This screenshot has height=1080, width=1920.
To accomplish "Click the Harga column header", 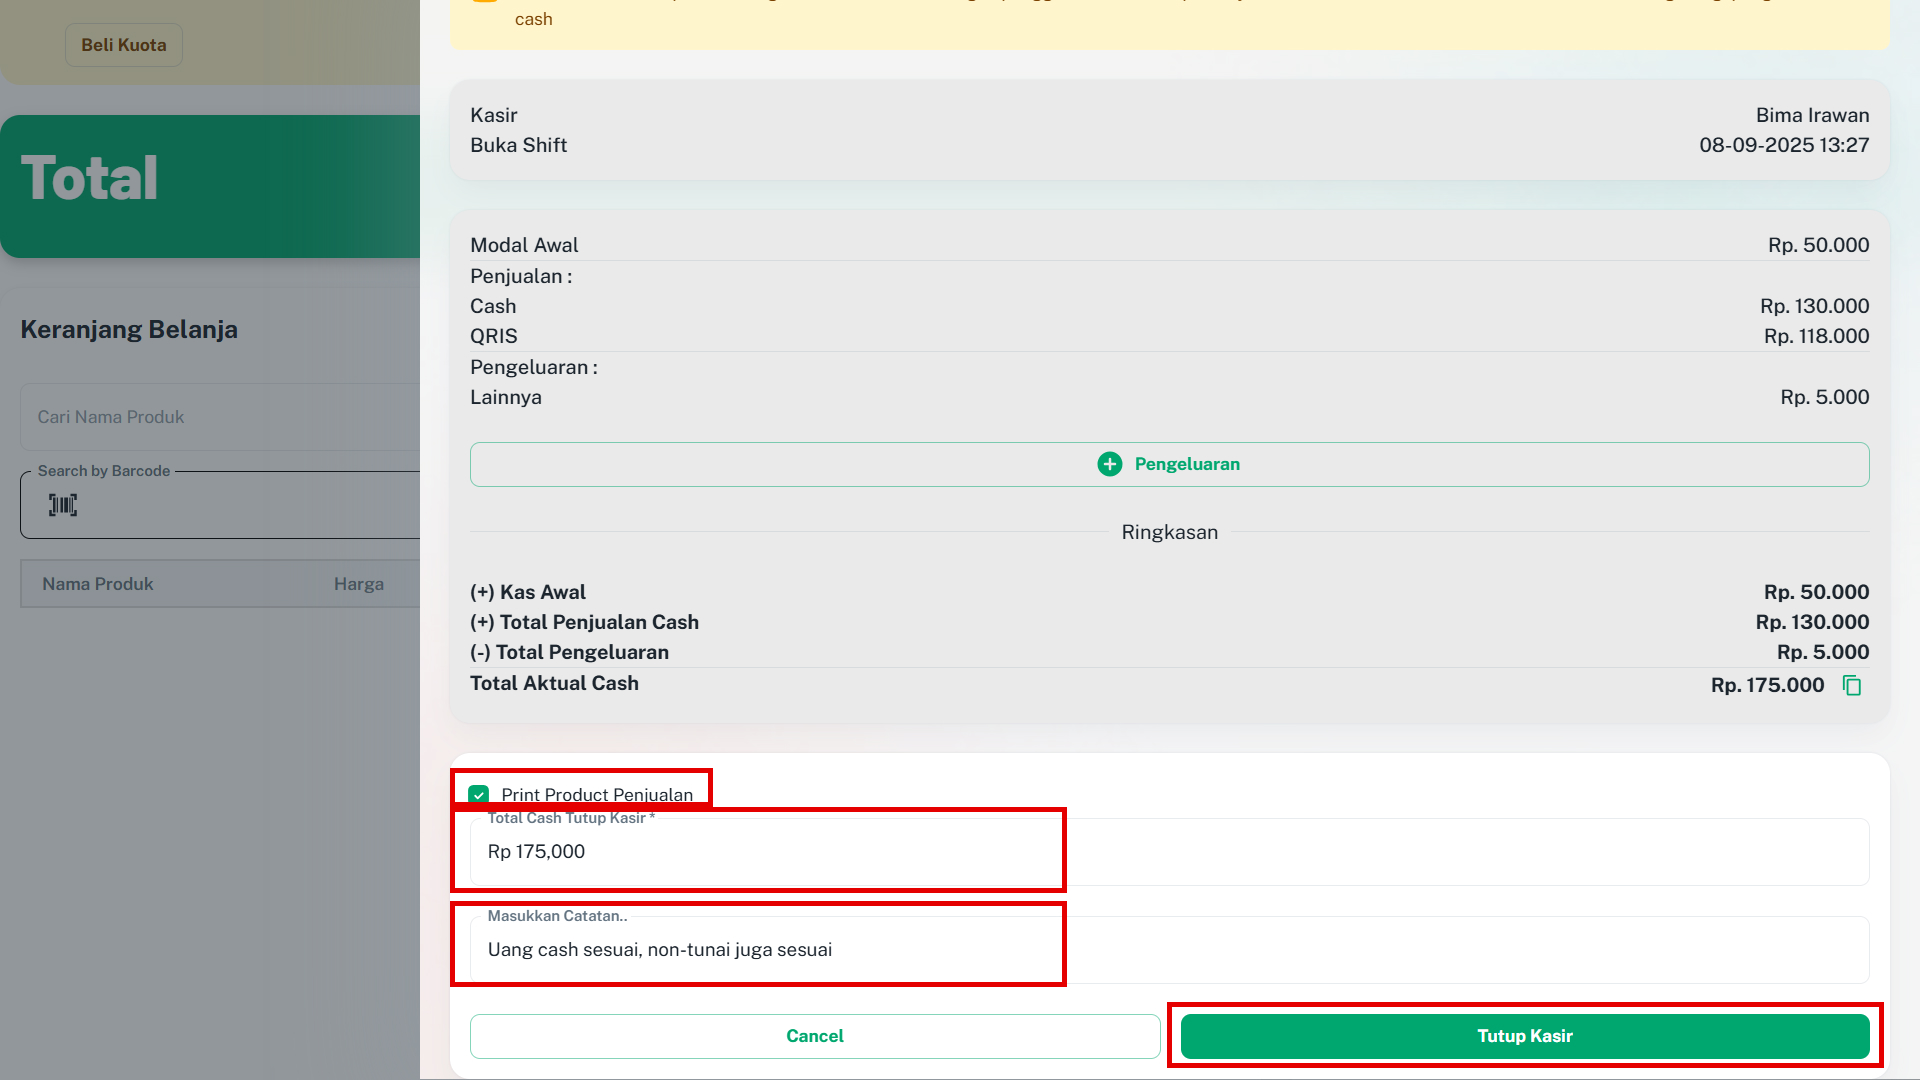I will pyautogui.click(x=359, y=584).
